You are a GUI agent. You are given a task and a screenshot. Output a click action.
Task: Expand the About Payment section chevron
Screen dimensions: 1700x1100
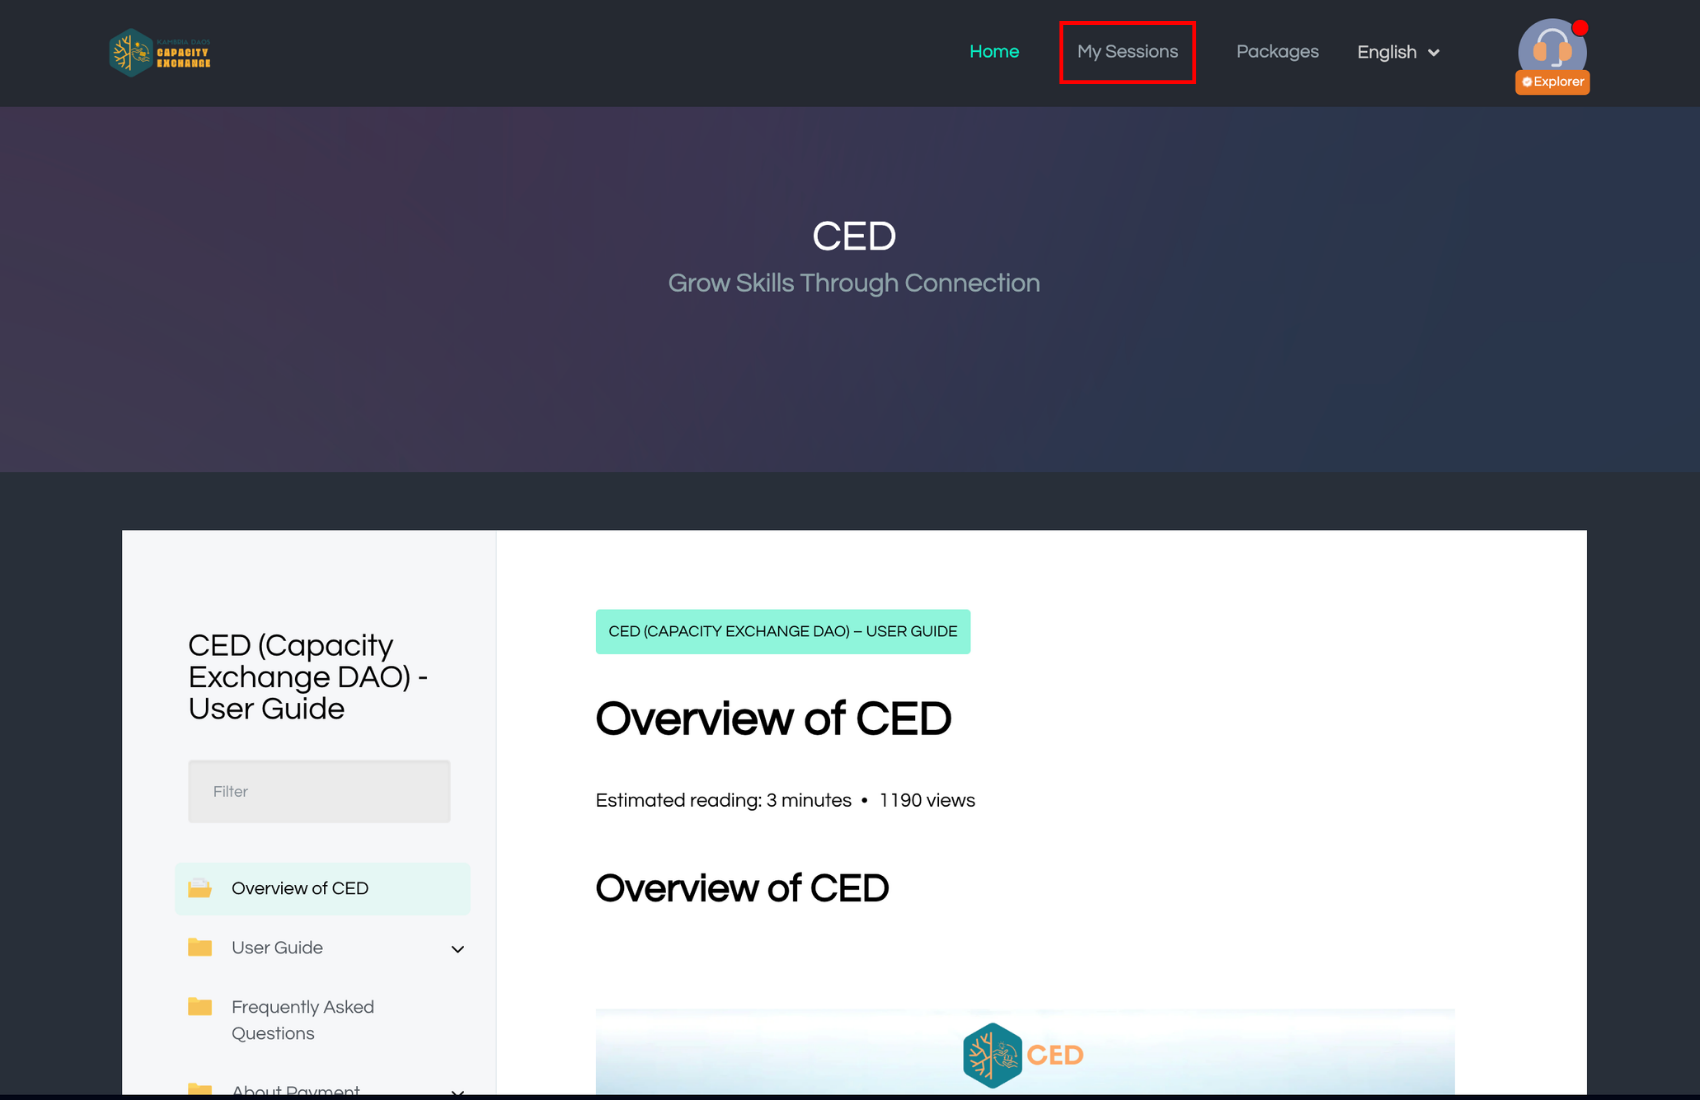pyautogui.click(x=458, y=1091)
